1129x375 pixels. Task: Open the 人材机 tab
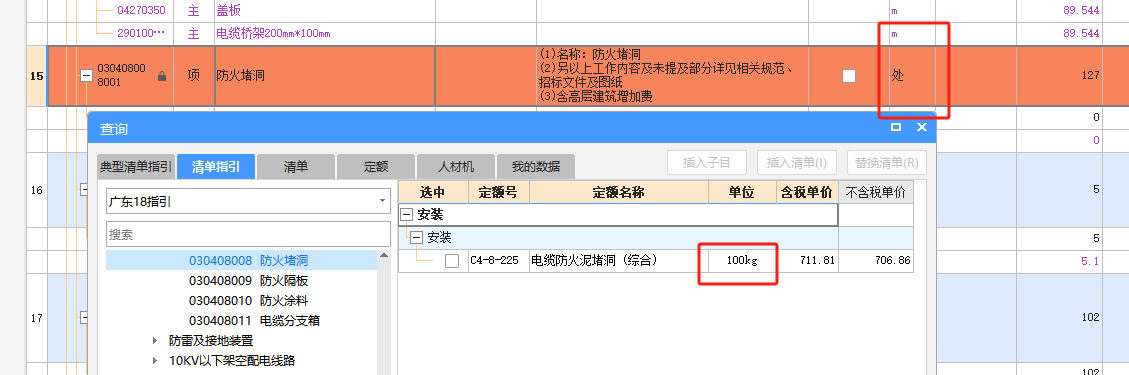tap(456, 167)
